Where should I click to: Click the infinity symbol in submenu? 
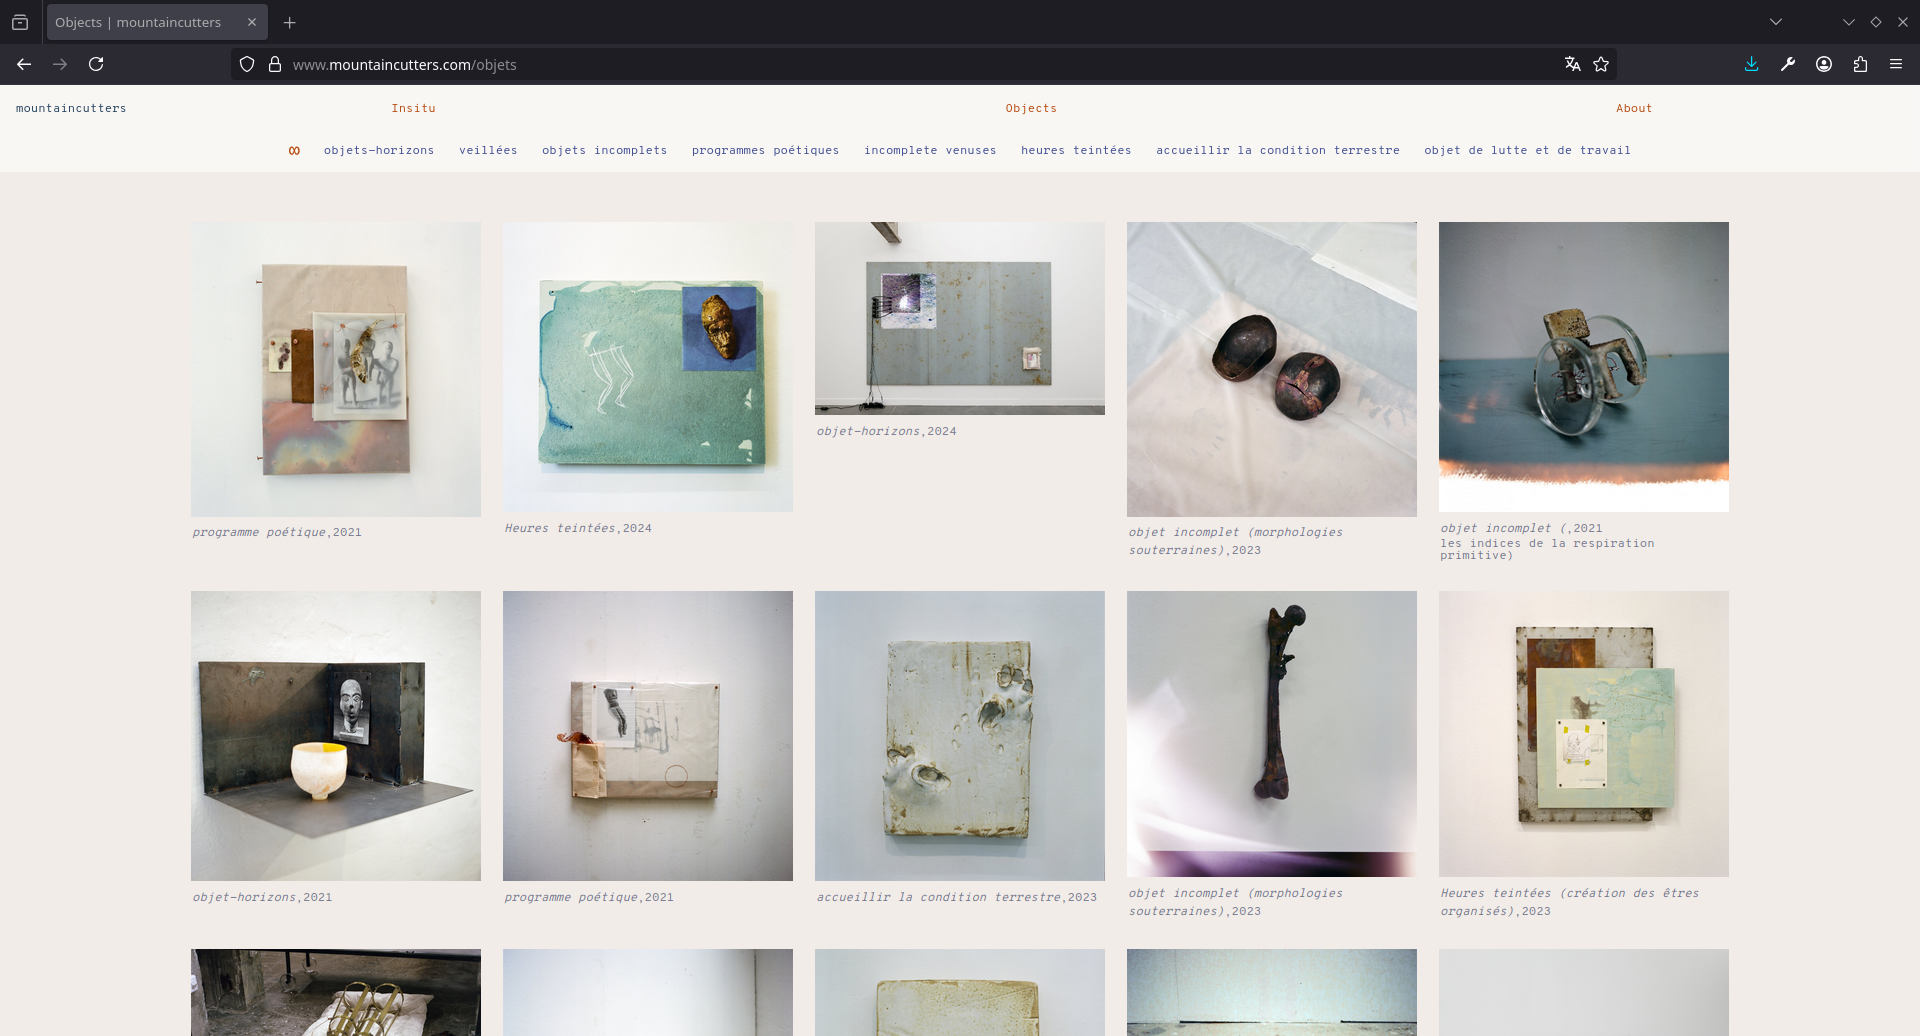click(294, 151)
